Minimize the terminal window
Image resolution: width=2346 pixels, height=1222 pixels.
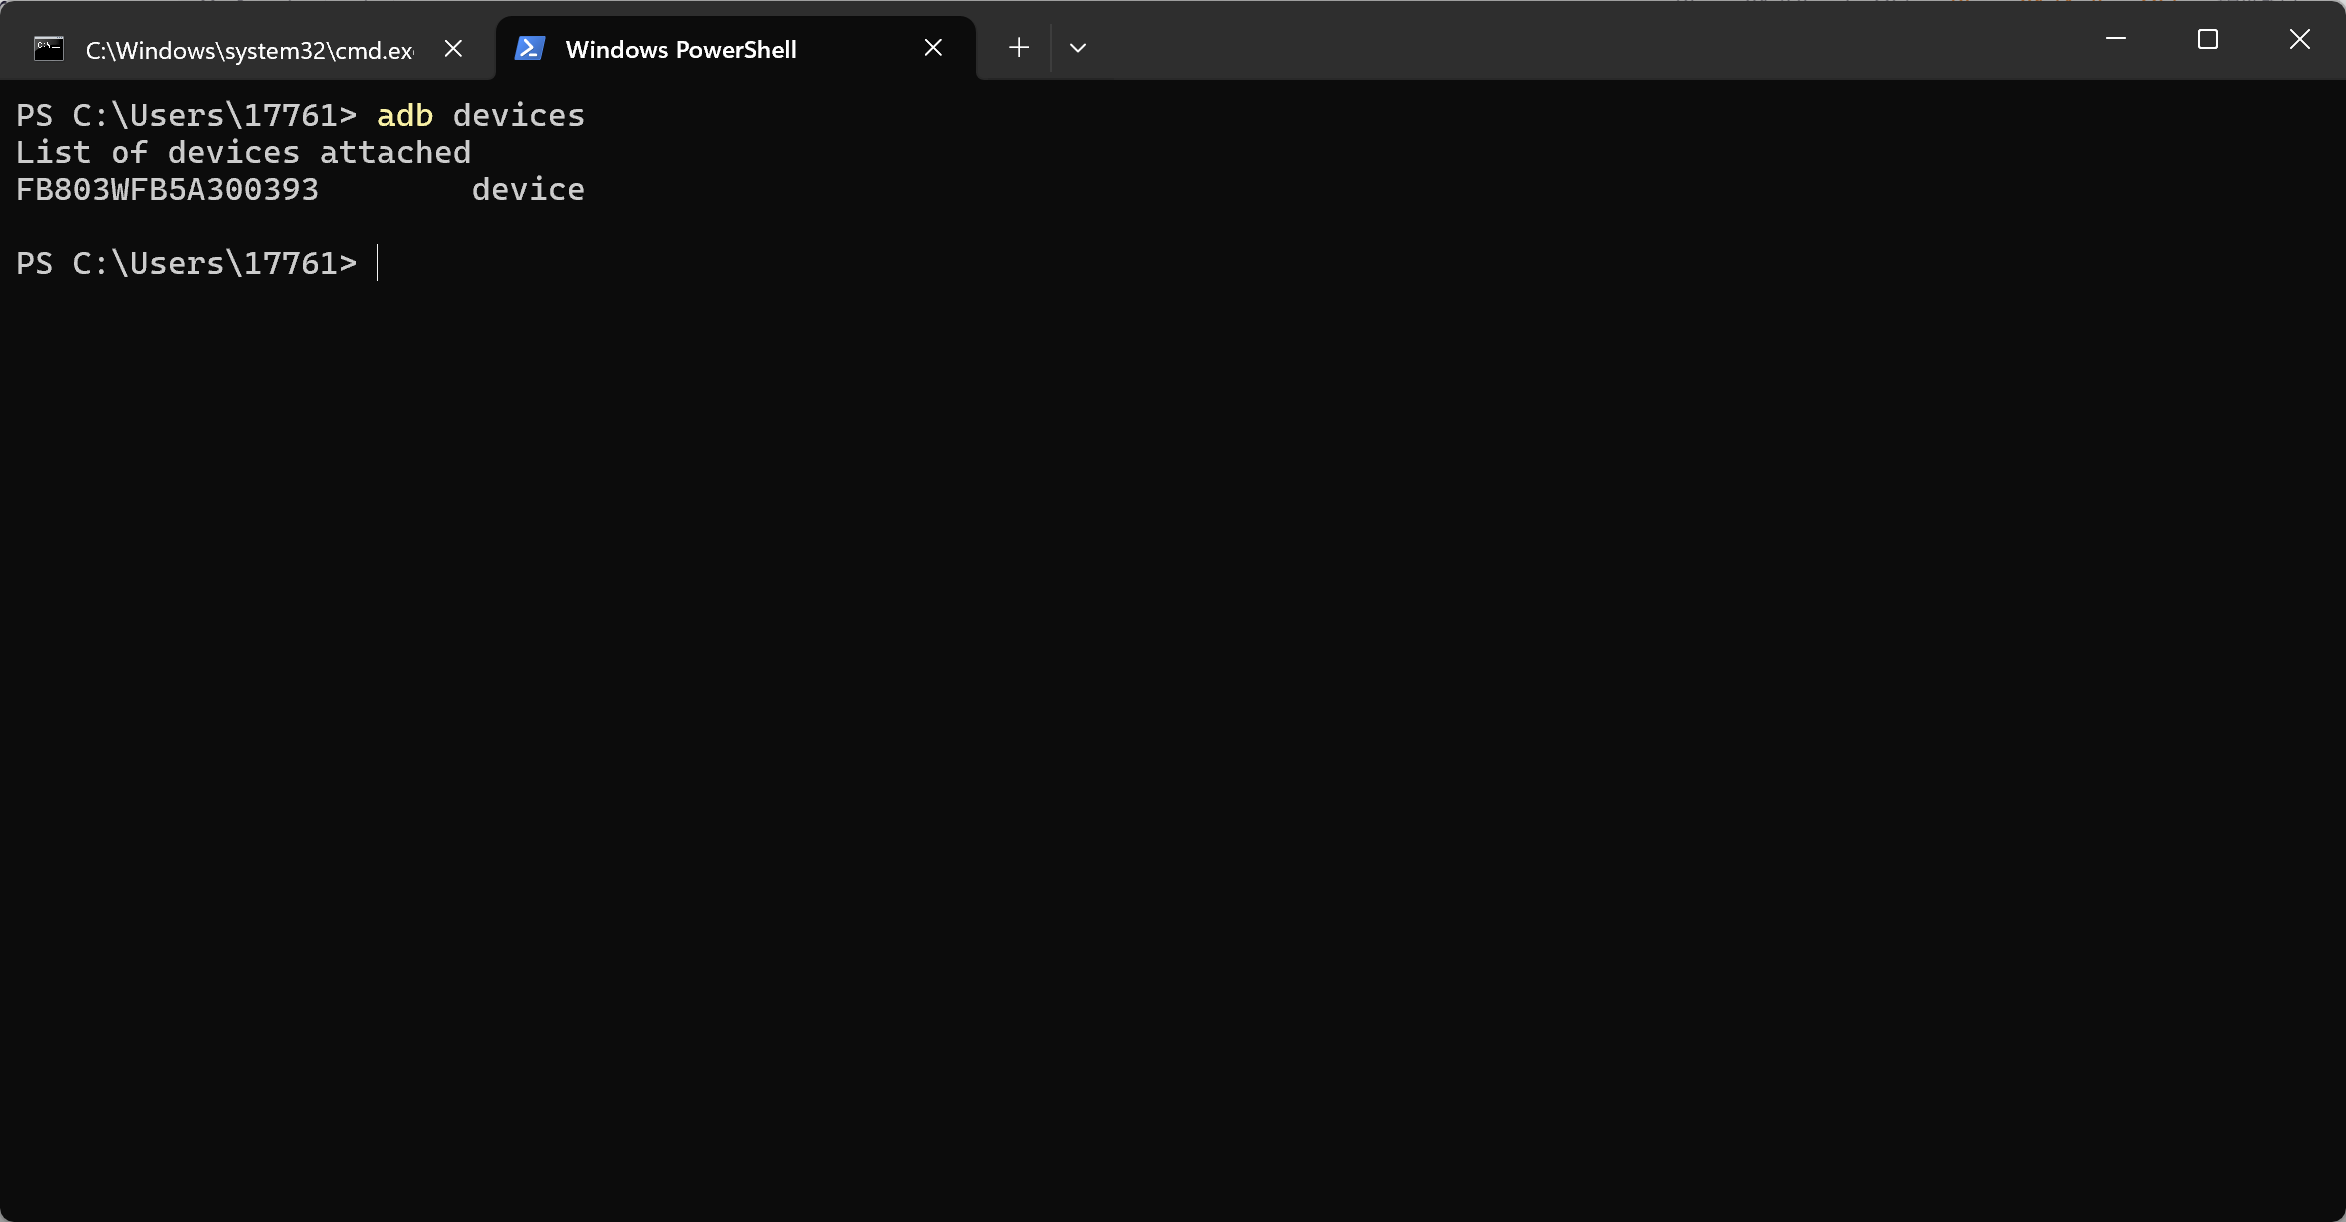click(2116, 39)
